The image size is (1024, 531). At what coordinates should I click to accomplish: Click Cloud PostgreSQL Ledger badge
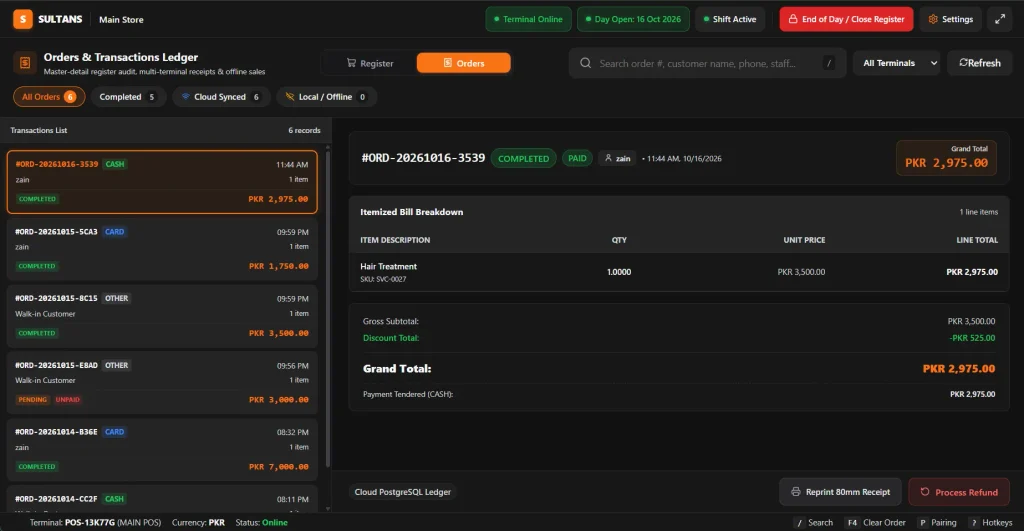(402, 492)
